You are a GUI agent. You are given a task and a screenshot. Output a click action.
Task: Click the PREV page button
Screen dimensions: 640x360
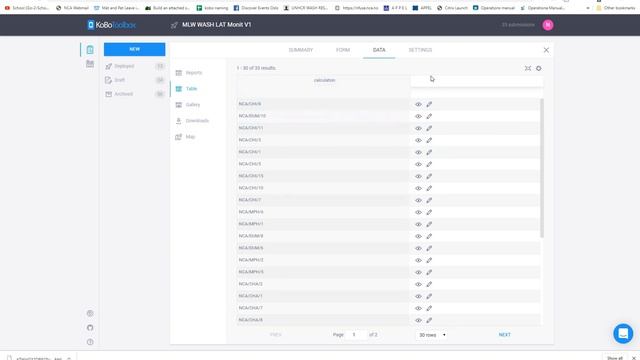click(276, 335)
